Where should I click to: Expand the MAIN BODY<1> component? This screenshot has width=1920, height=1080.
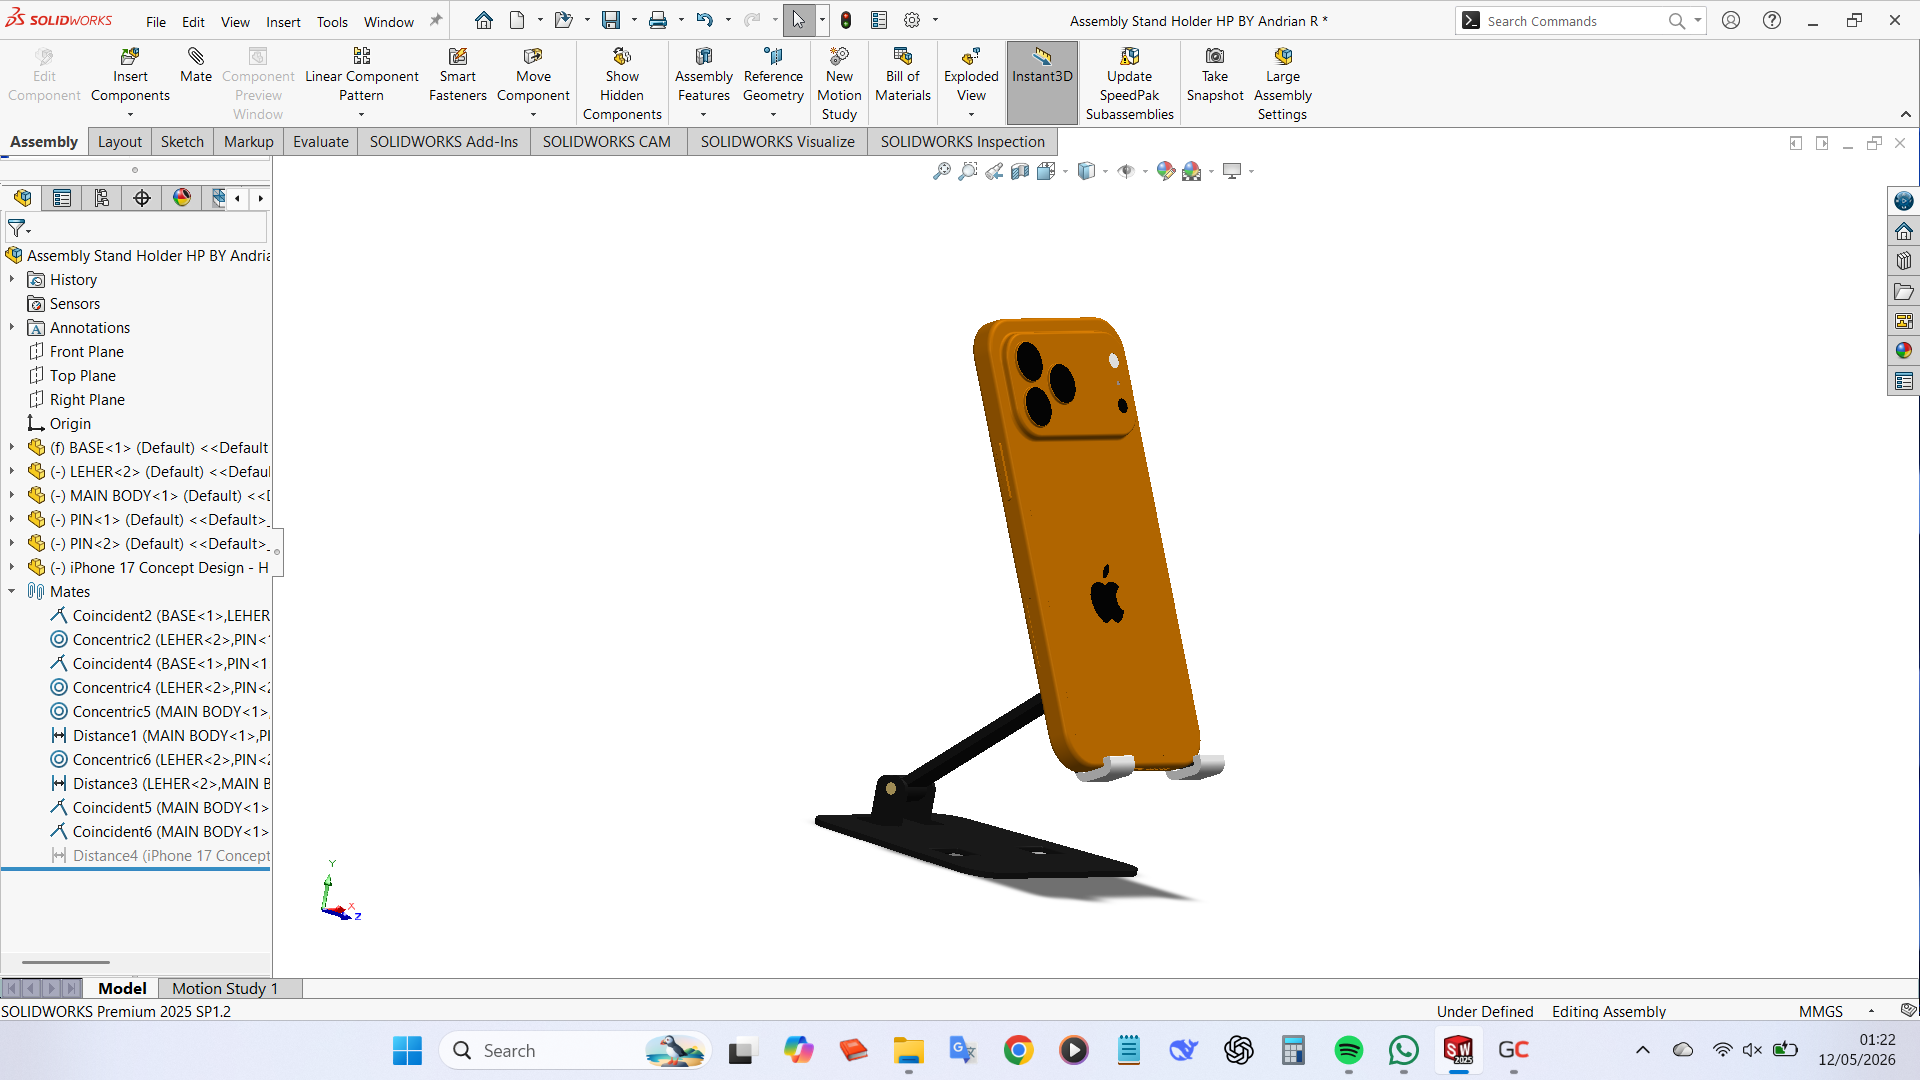(x=12, y=496)
